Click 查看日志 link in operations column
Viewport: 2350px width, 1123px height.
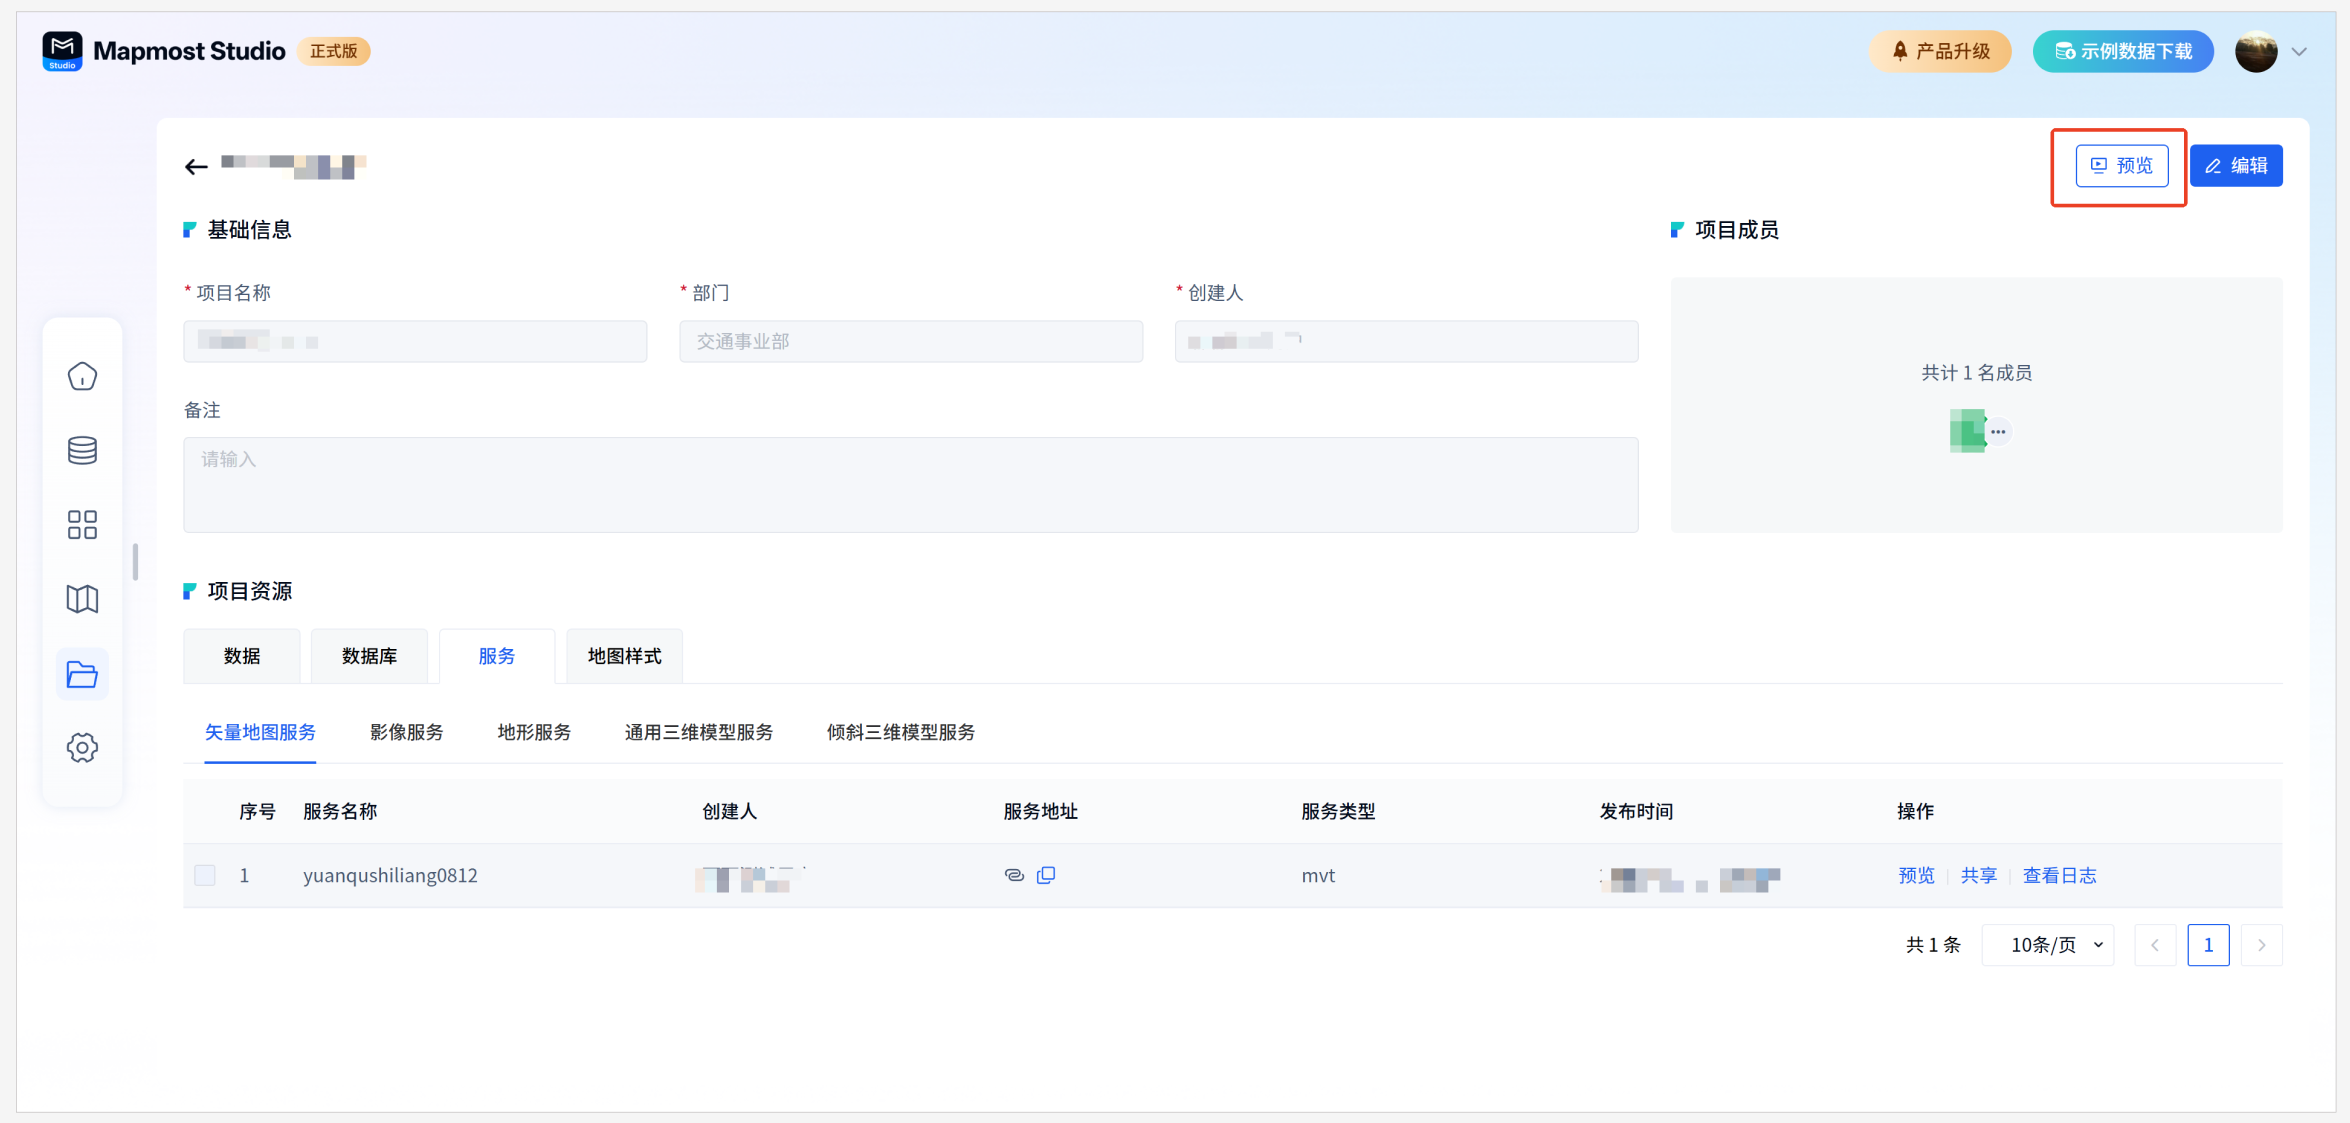[x=2059, y=875]
